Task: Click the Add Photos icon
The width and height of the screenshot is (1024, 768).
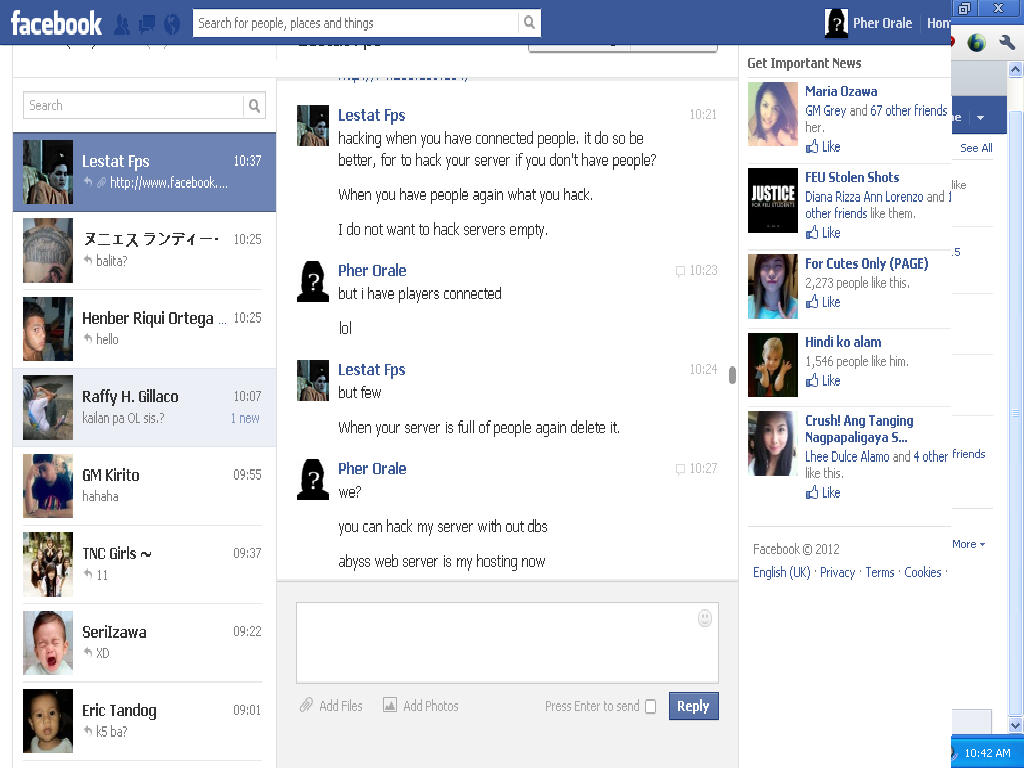Action: (x=390, y=706)
